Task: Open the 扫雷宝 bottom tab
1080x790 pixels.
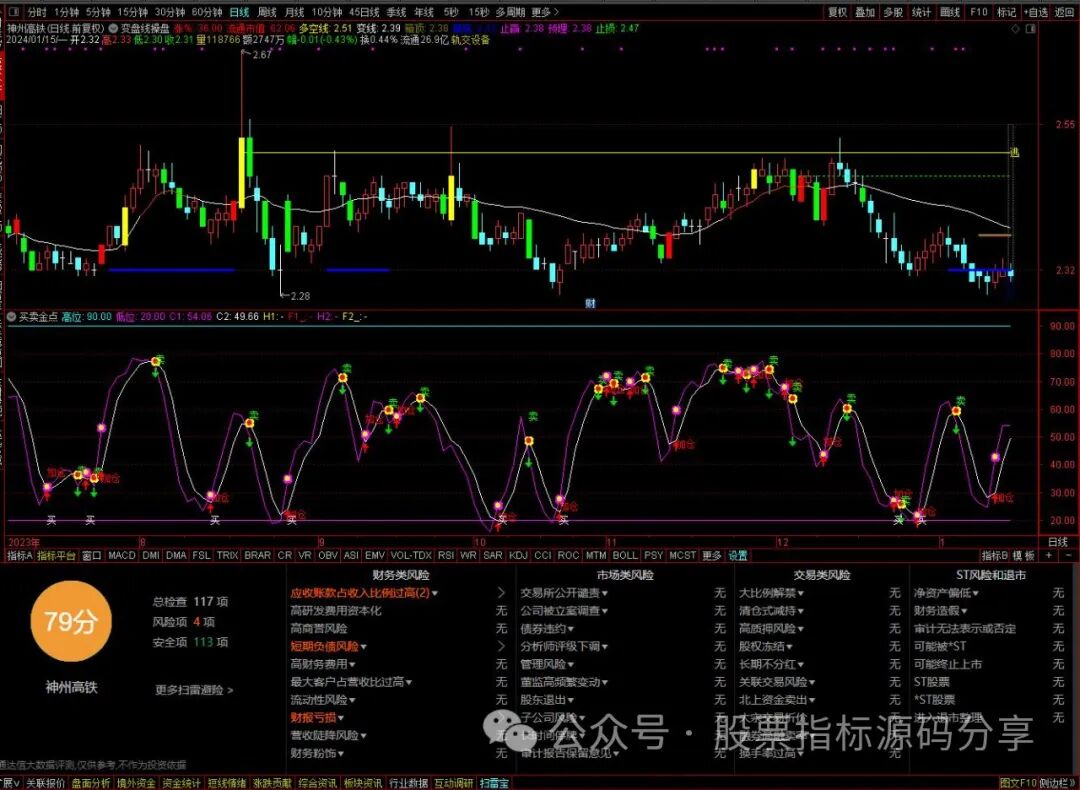Action: coord(495,783)
